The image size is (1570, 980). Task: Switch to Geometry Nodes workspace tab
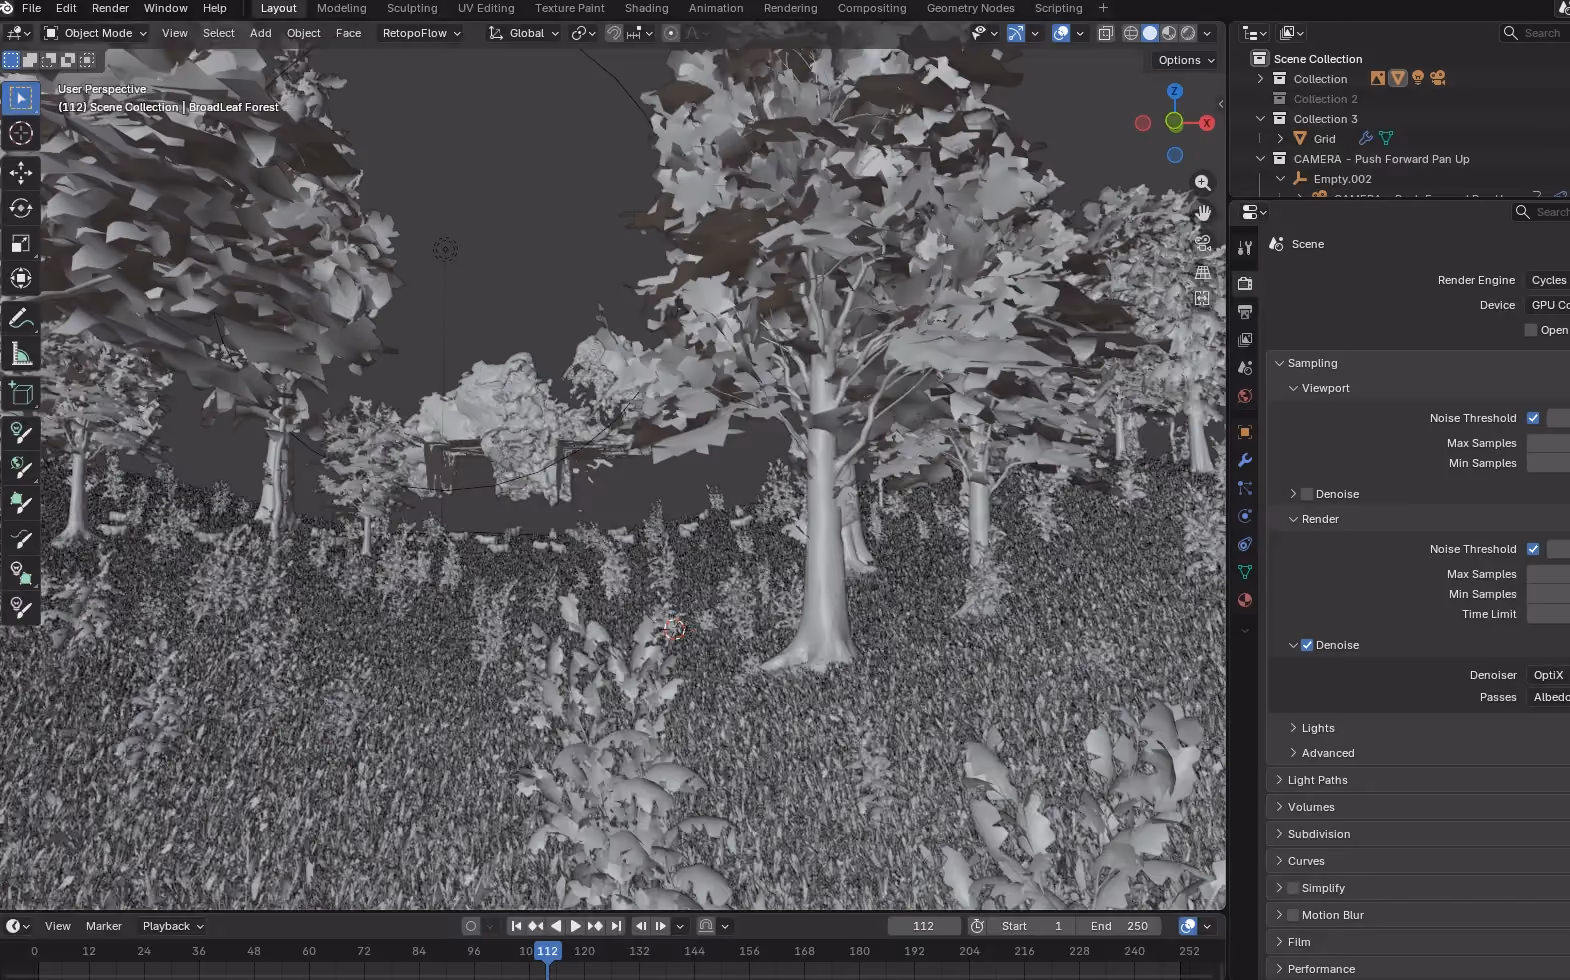pyautogui.click(x=970, y=8)
